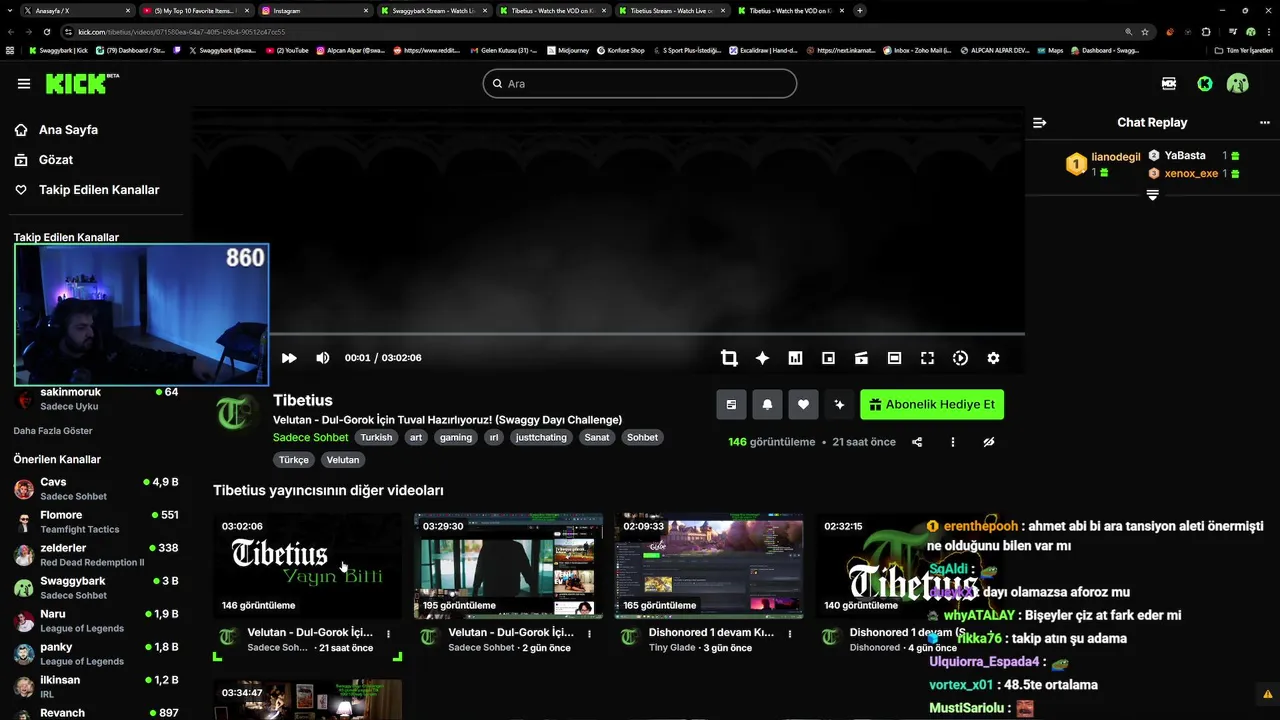Image resolution: width=1280 pixels, height=720 pixels.
Task: Open the Flomore recommended channel
Action: click(x=96, y=522)
